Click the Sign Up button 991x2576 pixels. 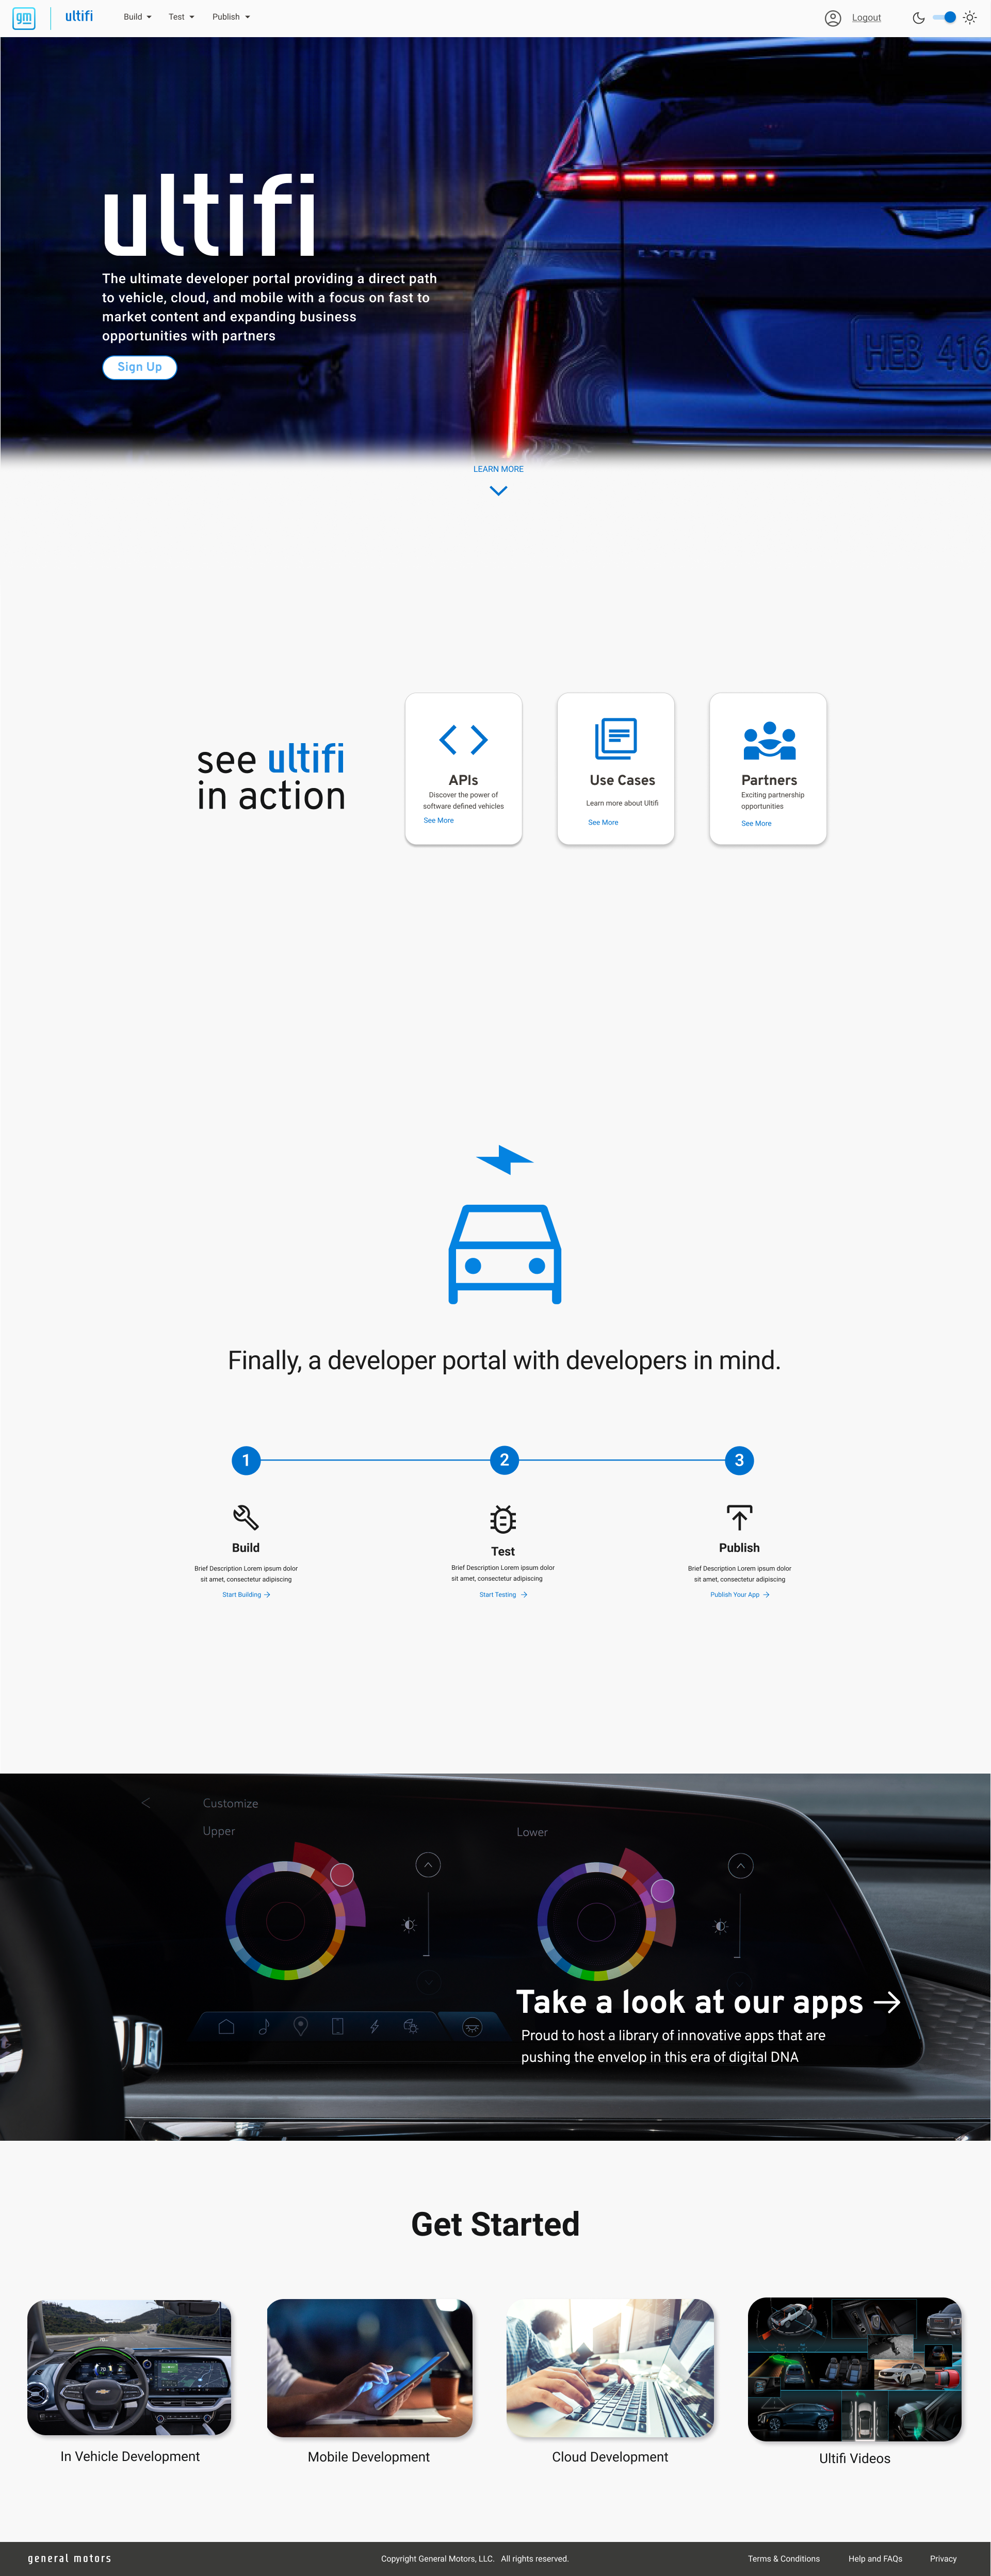click(x=139, y=367)
